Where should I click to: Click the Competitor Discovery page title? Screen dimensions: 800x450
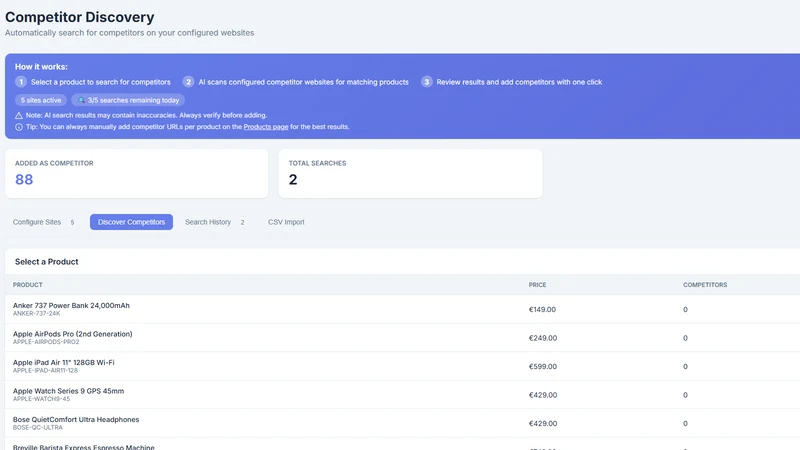coord(80,17)
